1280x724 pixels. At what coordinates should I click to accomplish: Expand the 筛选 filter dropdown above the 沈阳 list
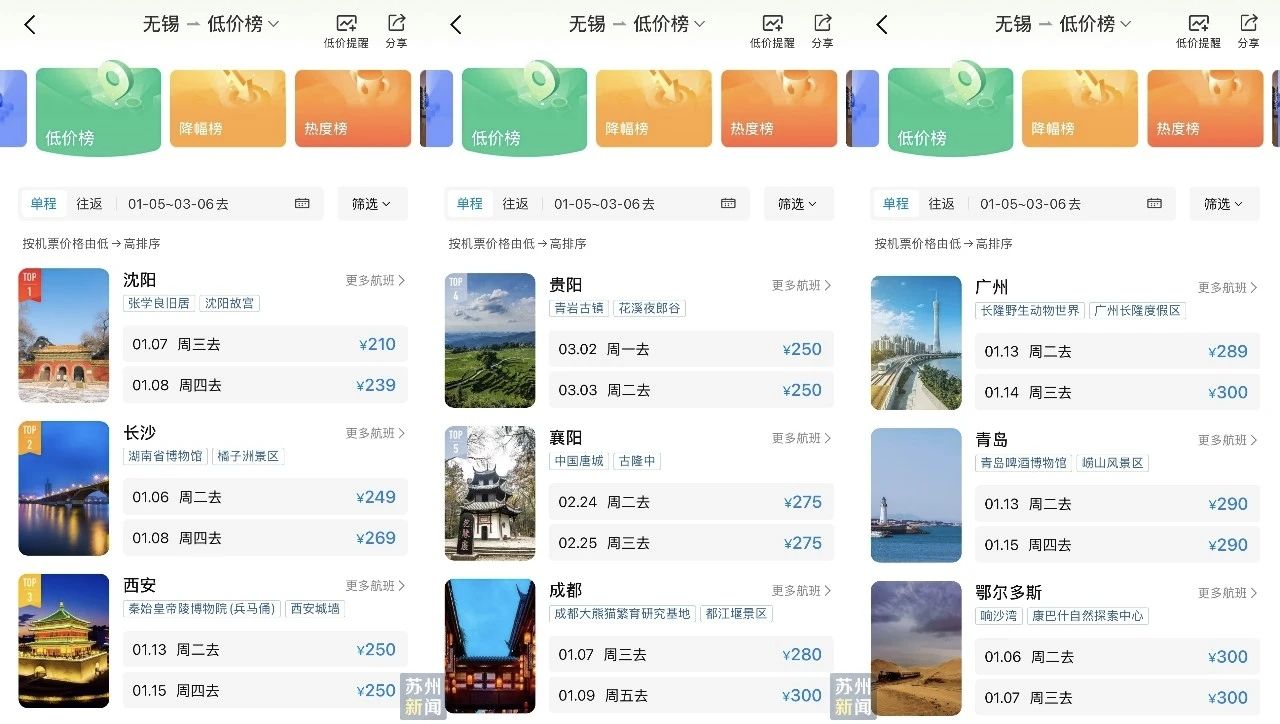click(371, 204)
